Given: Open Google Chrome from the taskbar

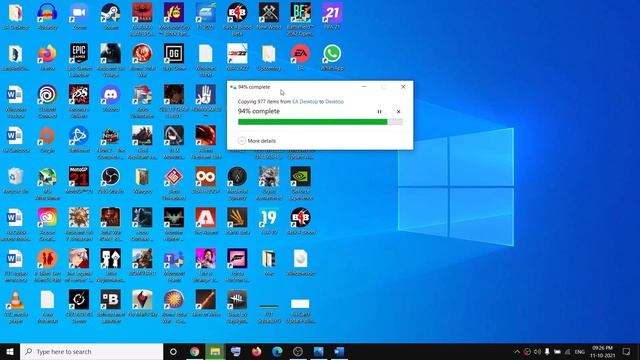Looking at the screenshot, I should [x=194, y=351].
